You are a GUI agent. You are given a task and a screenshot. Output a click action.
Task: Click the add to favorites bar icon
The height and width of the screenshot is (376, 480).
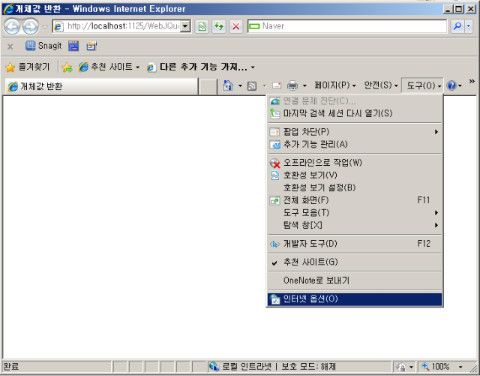(67, 67)
